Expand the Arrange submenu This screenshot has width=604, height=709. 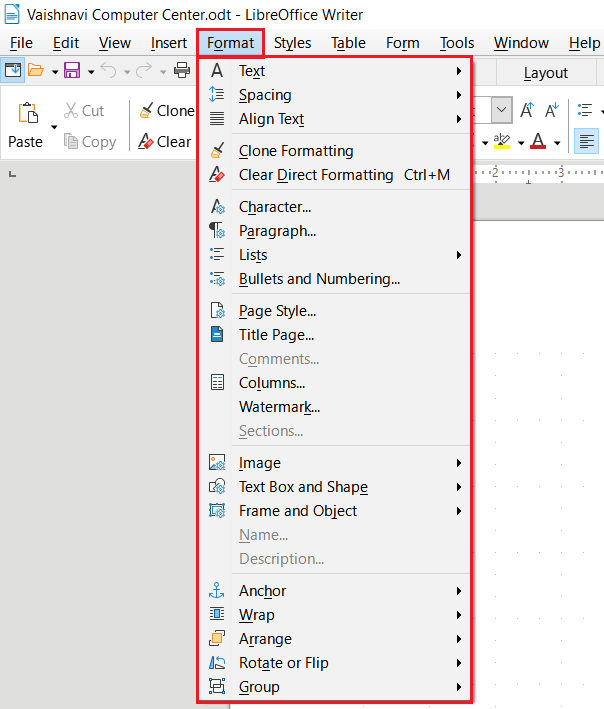[335, 639]
